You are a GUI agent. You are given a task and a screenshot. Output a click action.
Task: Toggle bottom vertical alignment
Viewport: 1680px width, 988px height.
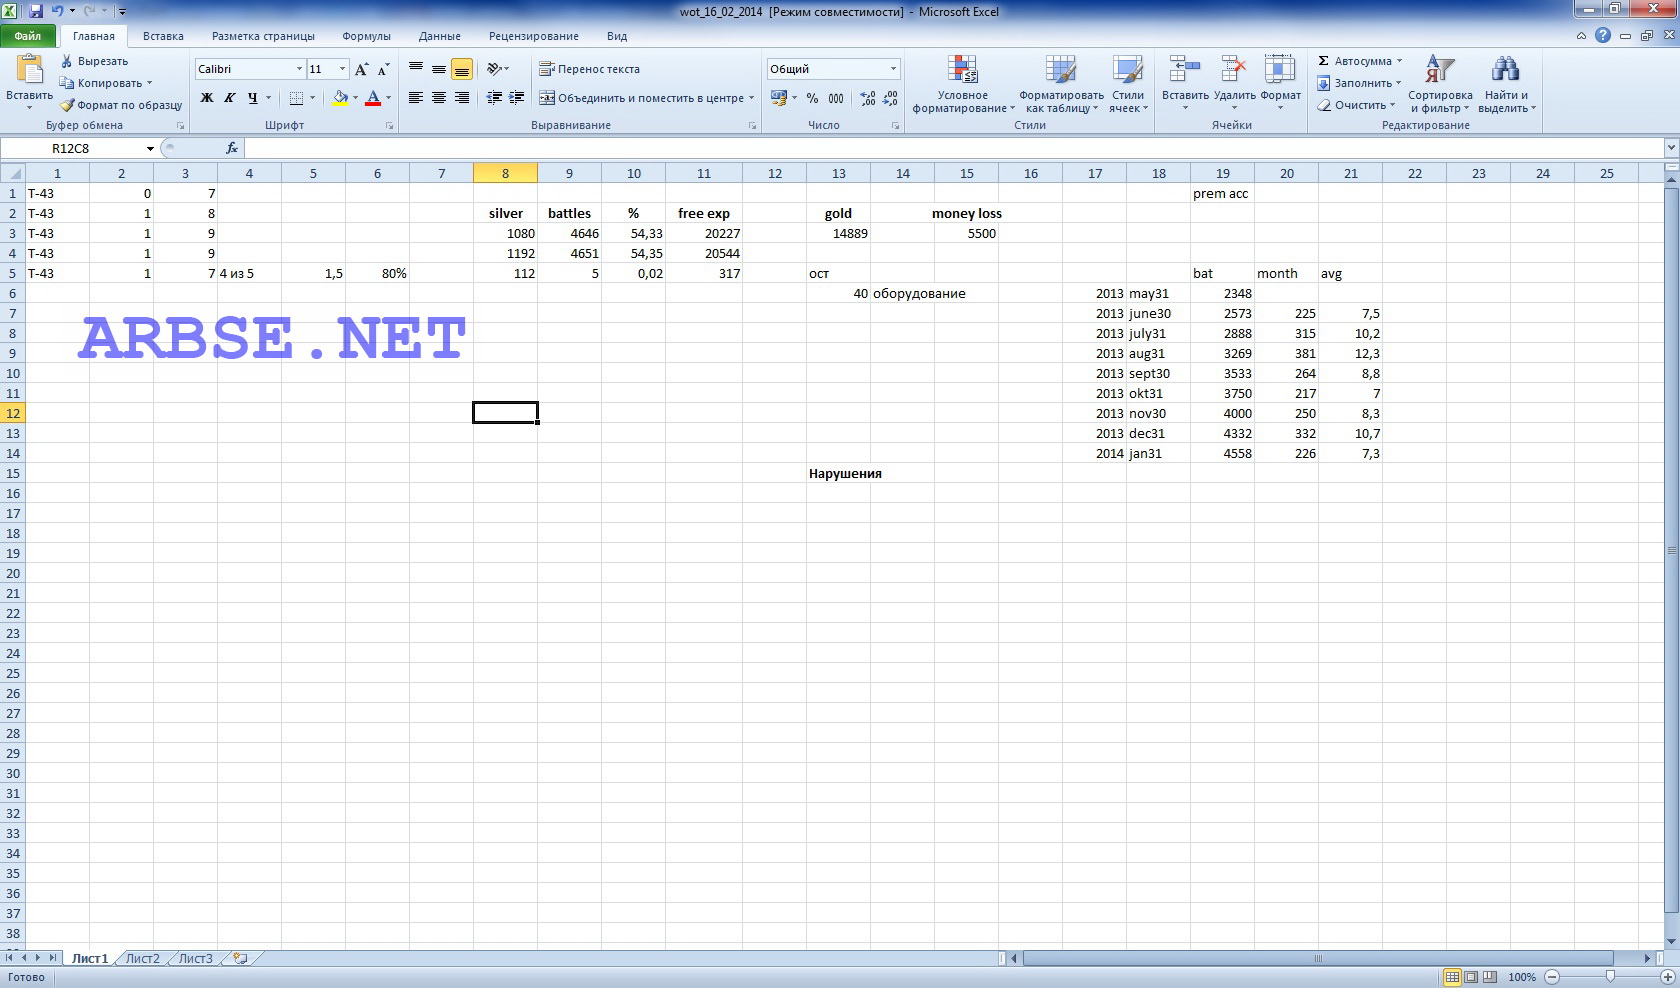pyautogui.click(x=461, y=69)
